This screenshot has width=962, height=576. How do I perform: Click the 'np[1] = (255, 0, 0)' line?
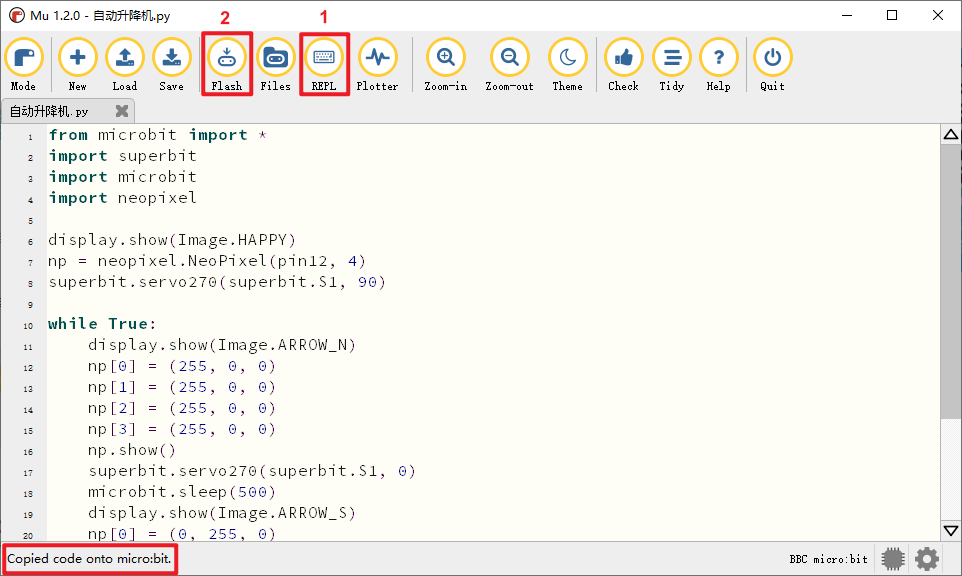tap(182, 387)
